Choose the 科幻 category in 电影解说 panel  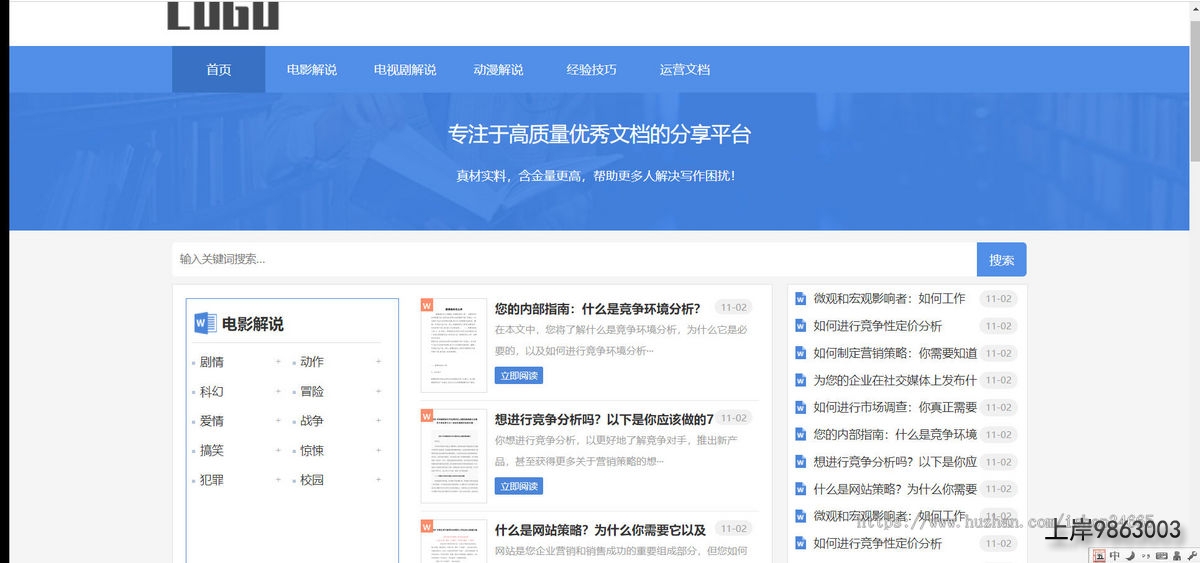pos(212,392)
